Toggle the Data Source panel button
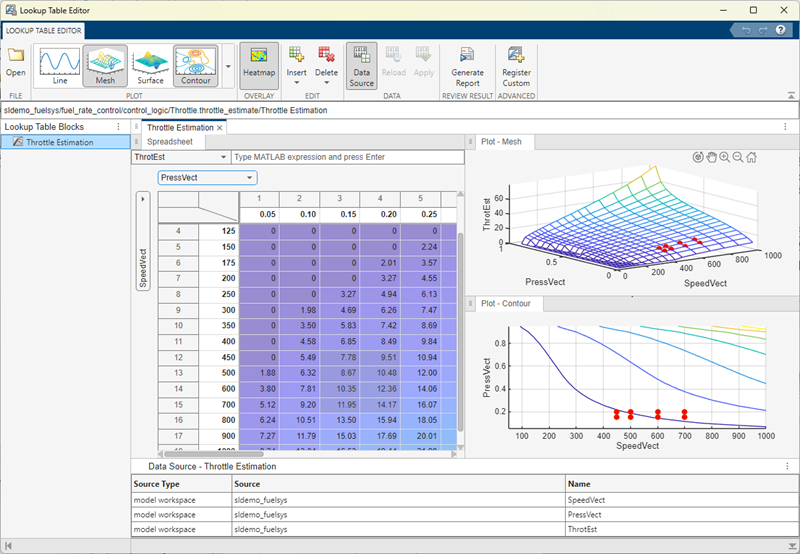The height and width of the screenshot is (554, 800). [362, 65]
